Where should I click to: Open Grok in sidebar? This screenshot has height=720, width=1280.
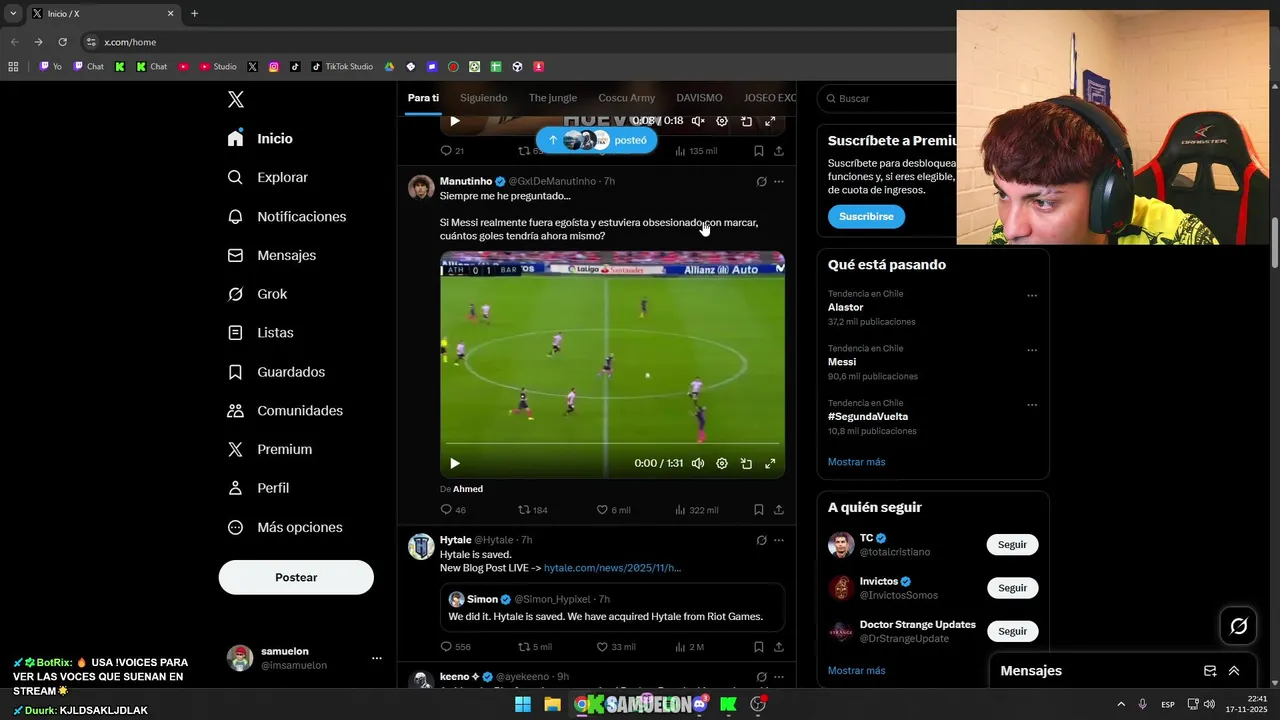tap(257, 294)
